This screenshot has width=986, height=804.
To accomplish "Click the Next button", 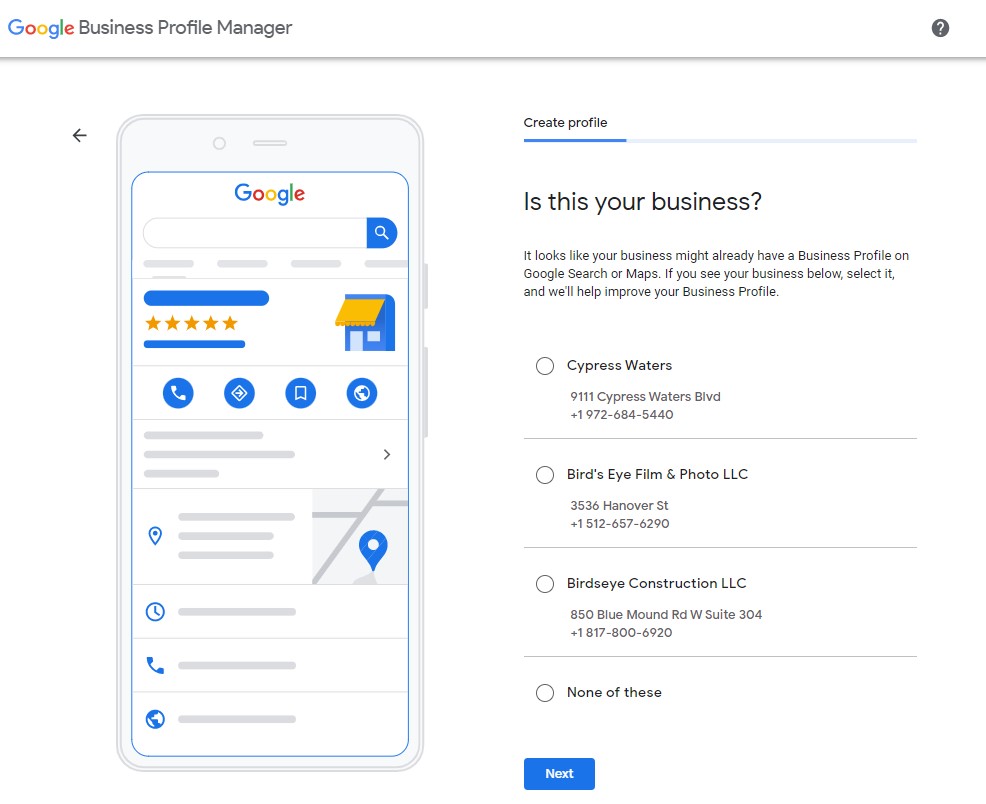I will [559, 774].
